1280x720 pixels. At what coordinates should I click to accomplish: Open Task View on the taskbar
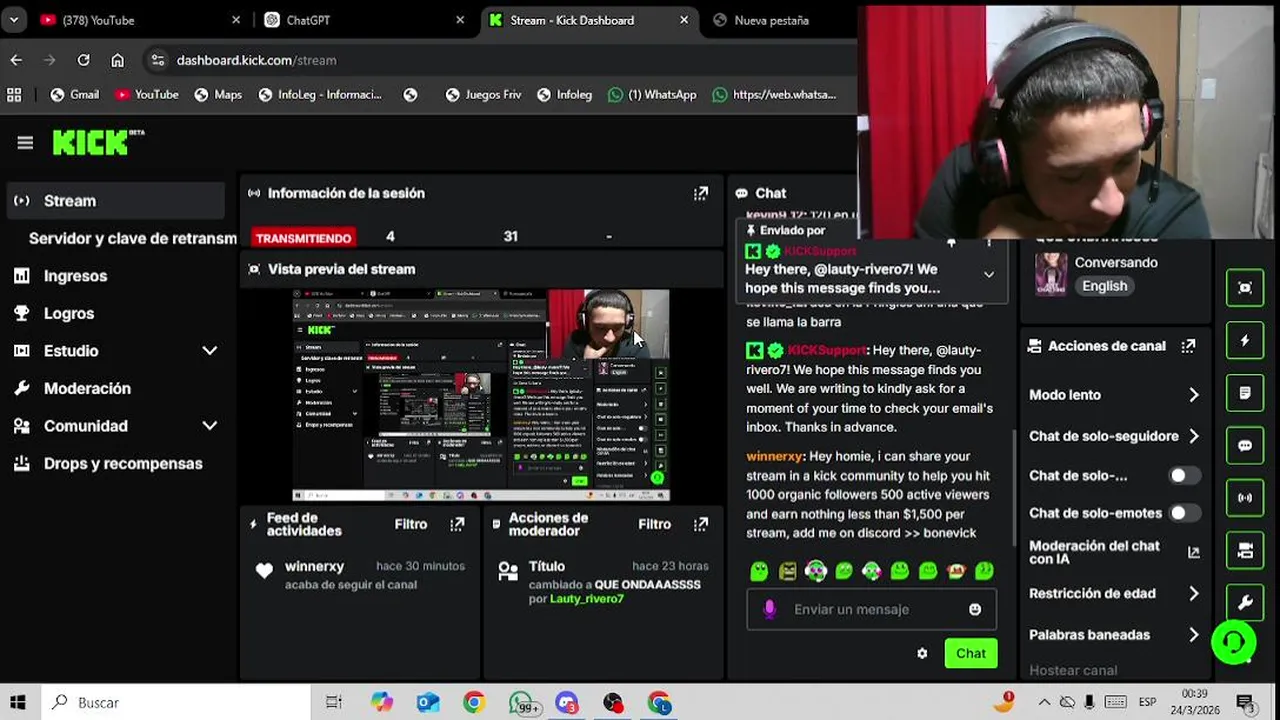tap(334, 703)
